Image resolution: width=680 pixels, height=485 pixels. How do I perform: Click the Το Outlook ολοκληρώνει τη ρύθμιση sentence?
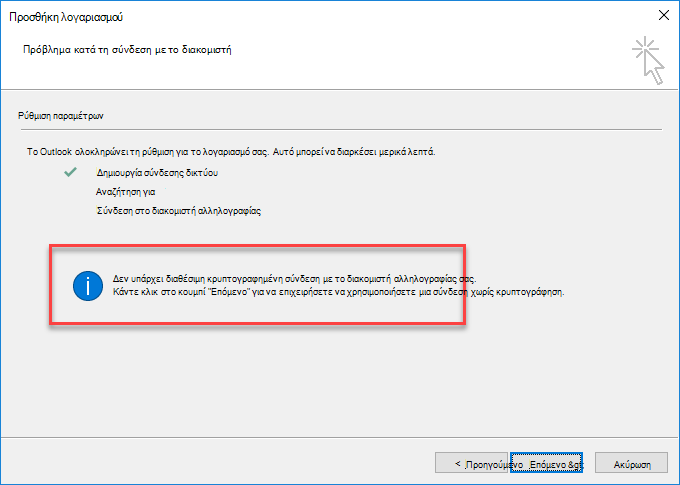pos(148,152)
